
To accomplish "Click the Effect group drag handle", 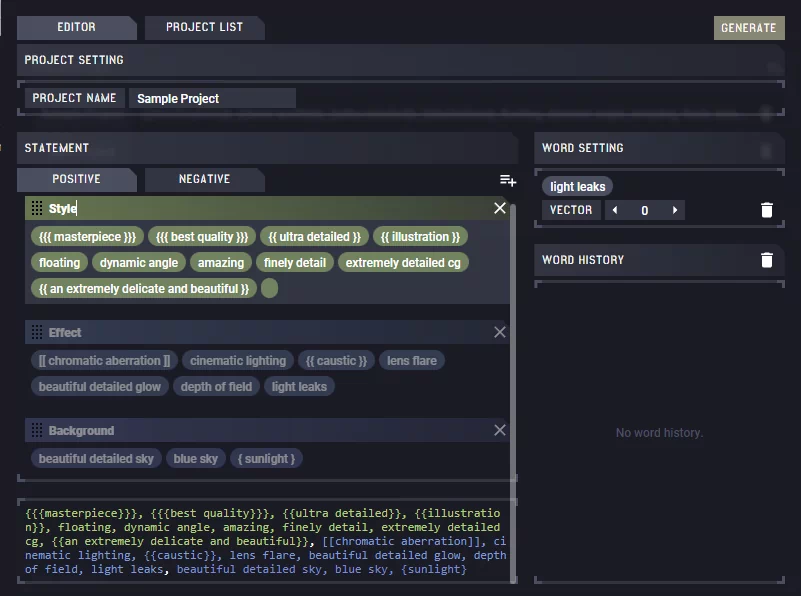I will (37, 332).
